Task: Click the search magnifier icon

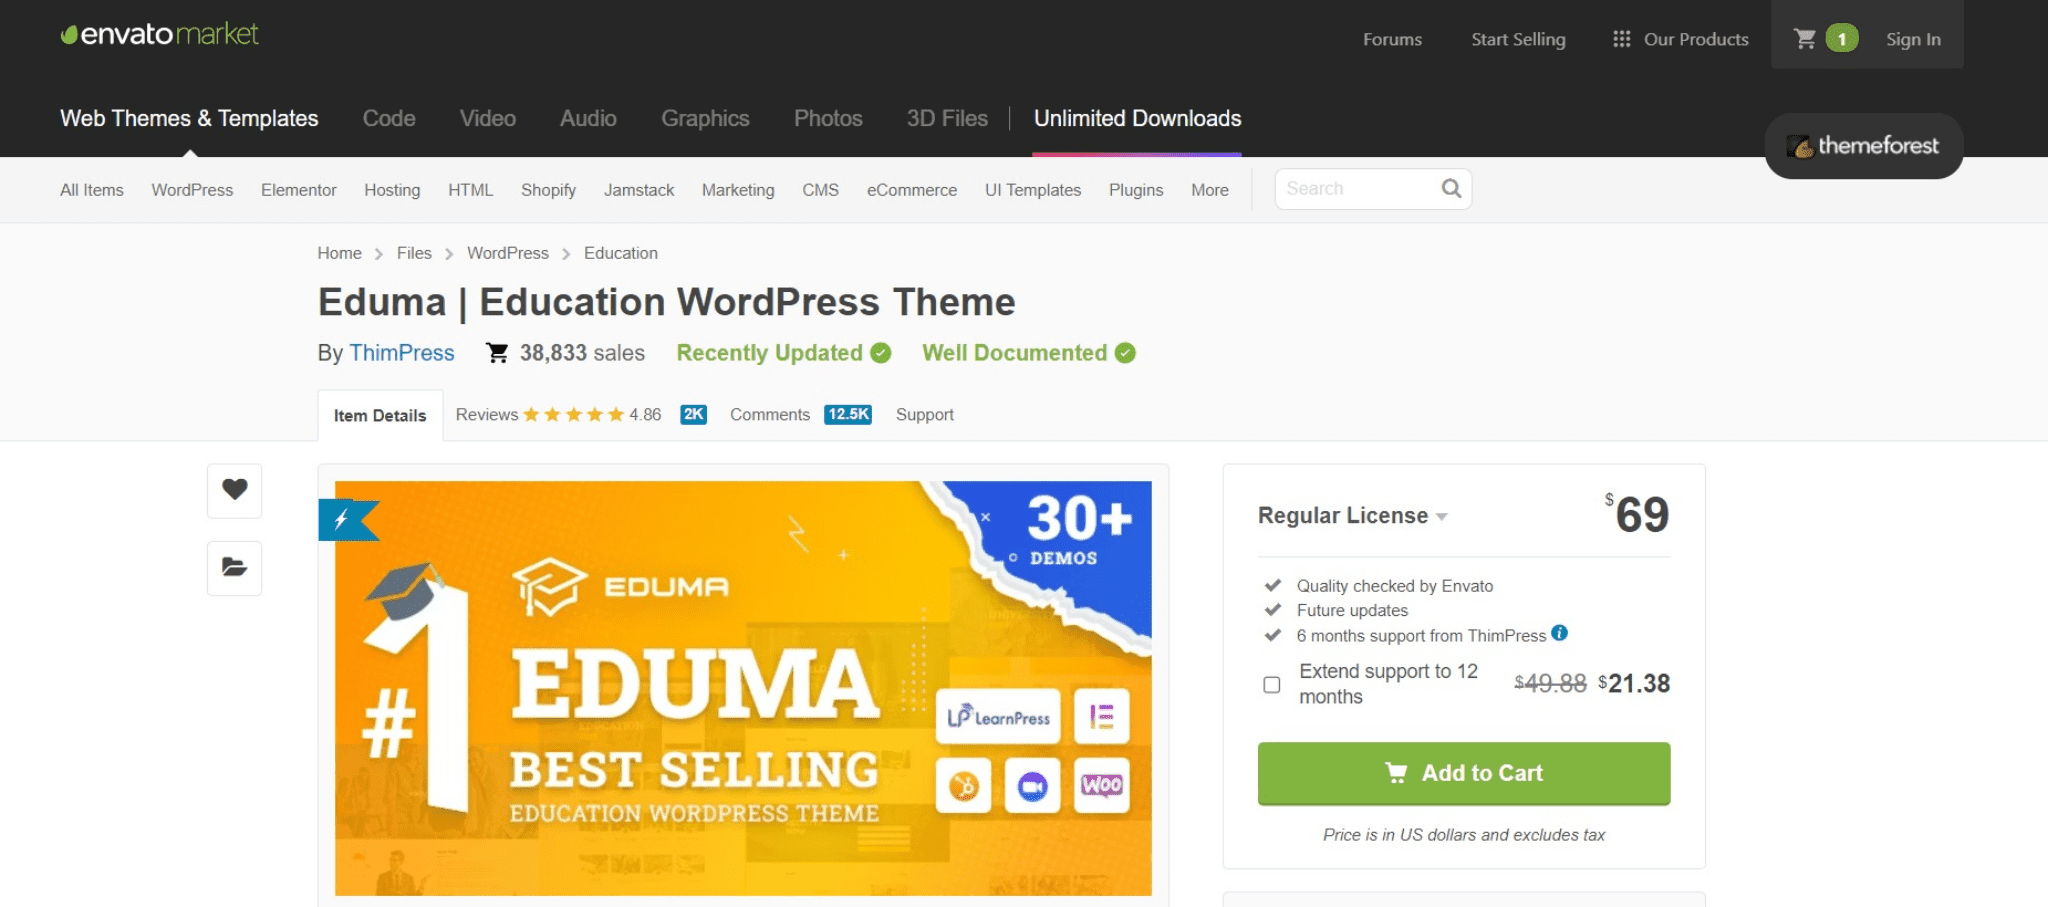Action: 1451,188
